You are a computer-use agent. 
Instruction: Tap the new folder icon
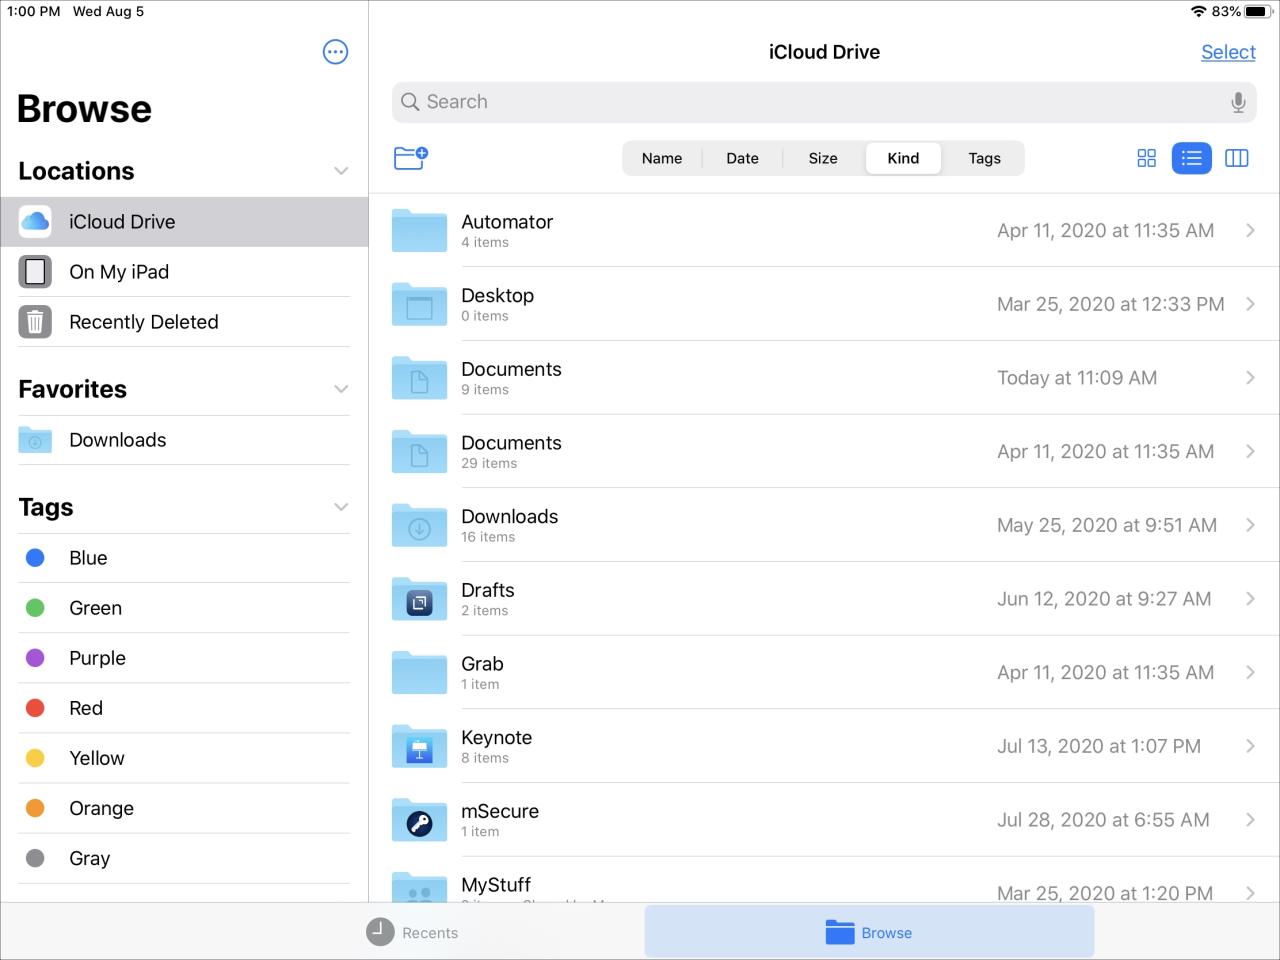(411, 157)
